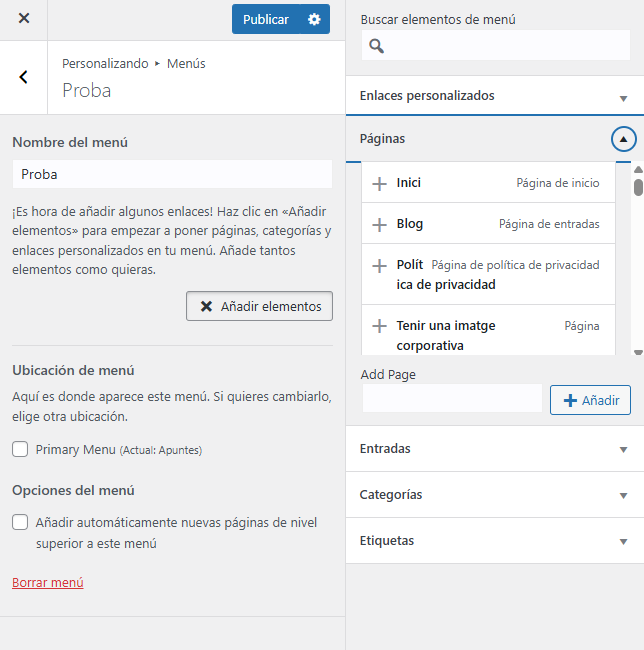Close the Customizer with the X icon
Viewport: 644px width, 650px height.
(24, 19)
